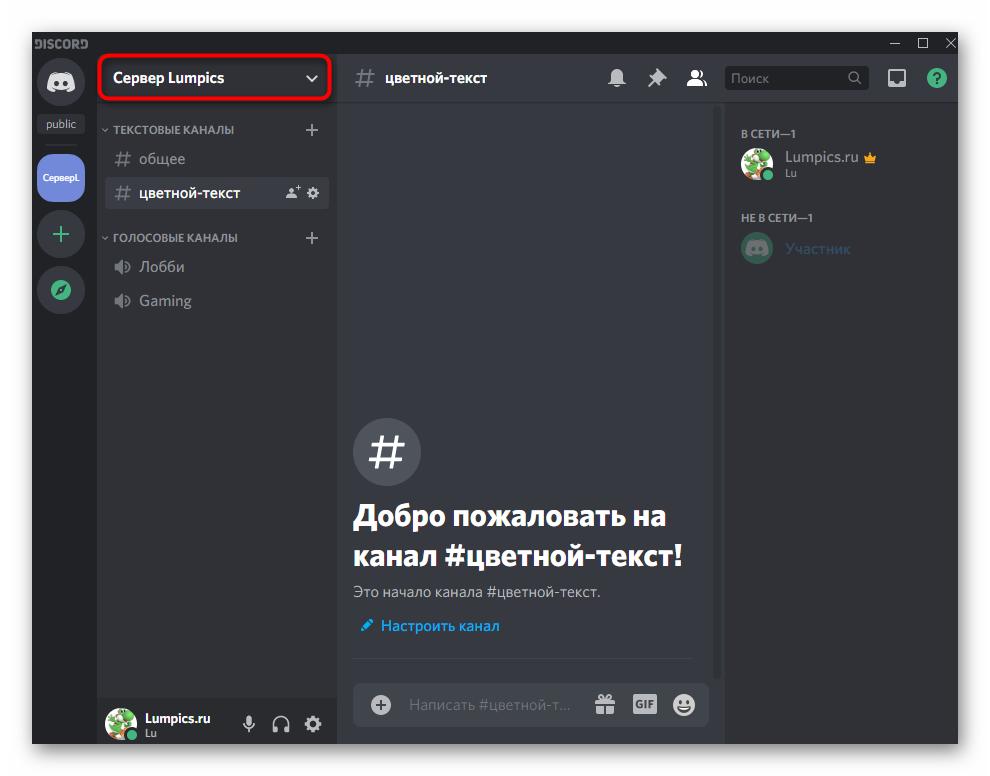990x776 pixels.
Task: Open the gift icon in message bar
Action: pyautogui.click(x=605, y=705)
